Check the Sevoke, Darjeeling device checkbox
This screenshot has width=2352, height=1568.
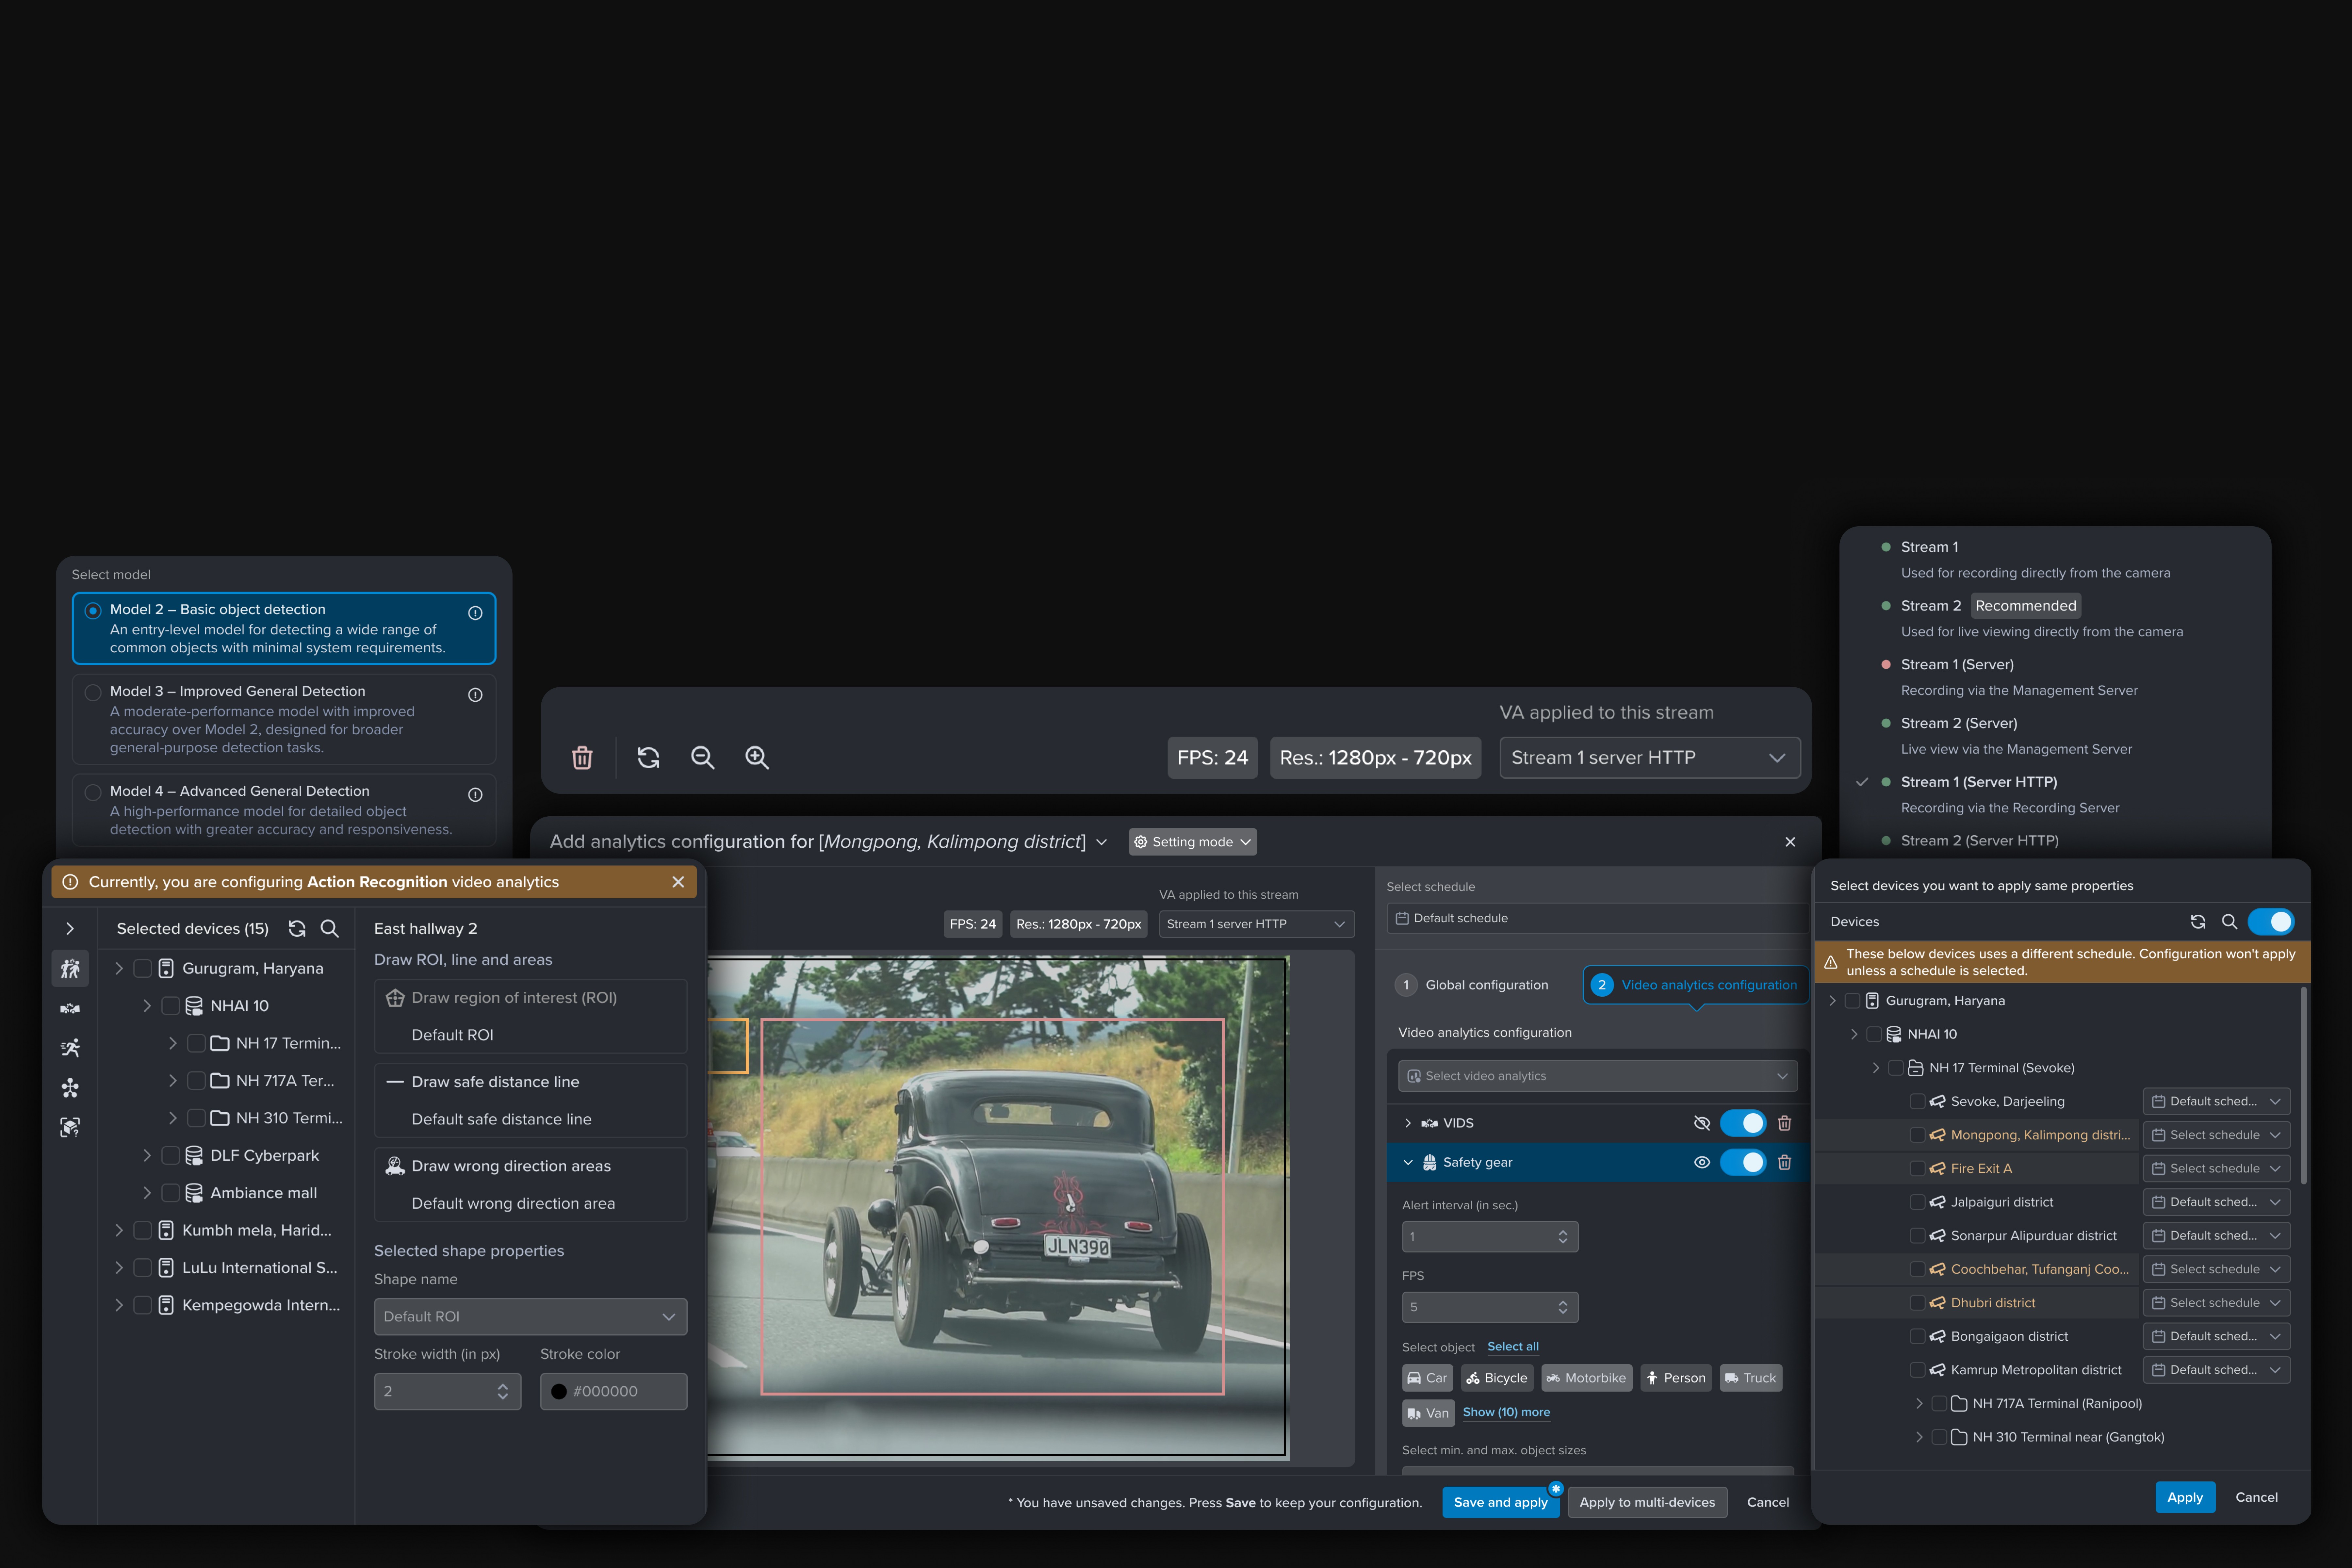click(1917, 1101)
